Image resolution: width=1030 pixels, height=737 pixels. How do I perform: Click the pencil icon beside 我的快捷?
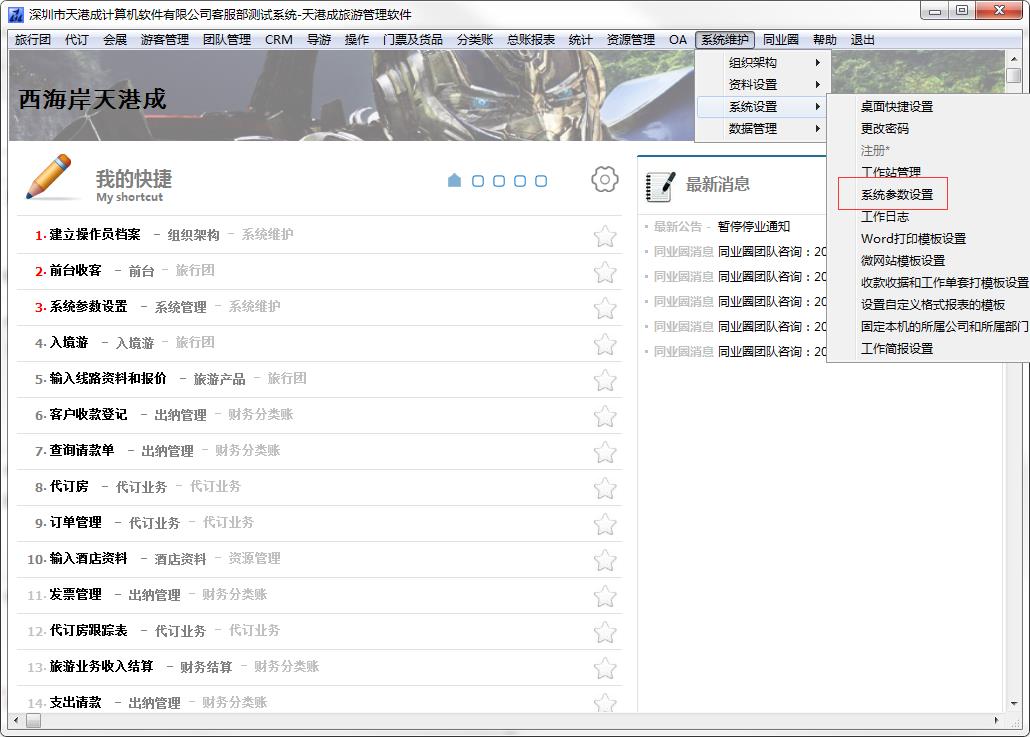click(x=49, y=178)
